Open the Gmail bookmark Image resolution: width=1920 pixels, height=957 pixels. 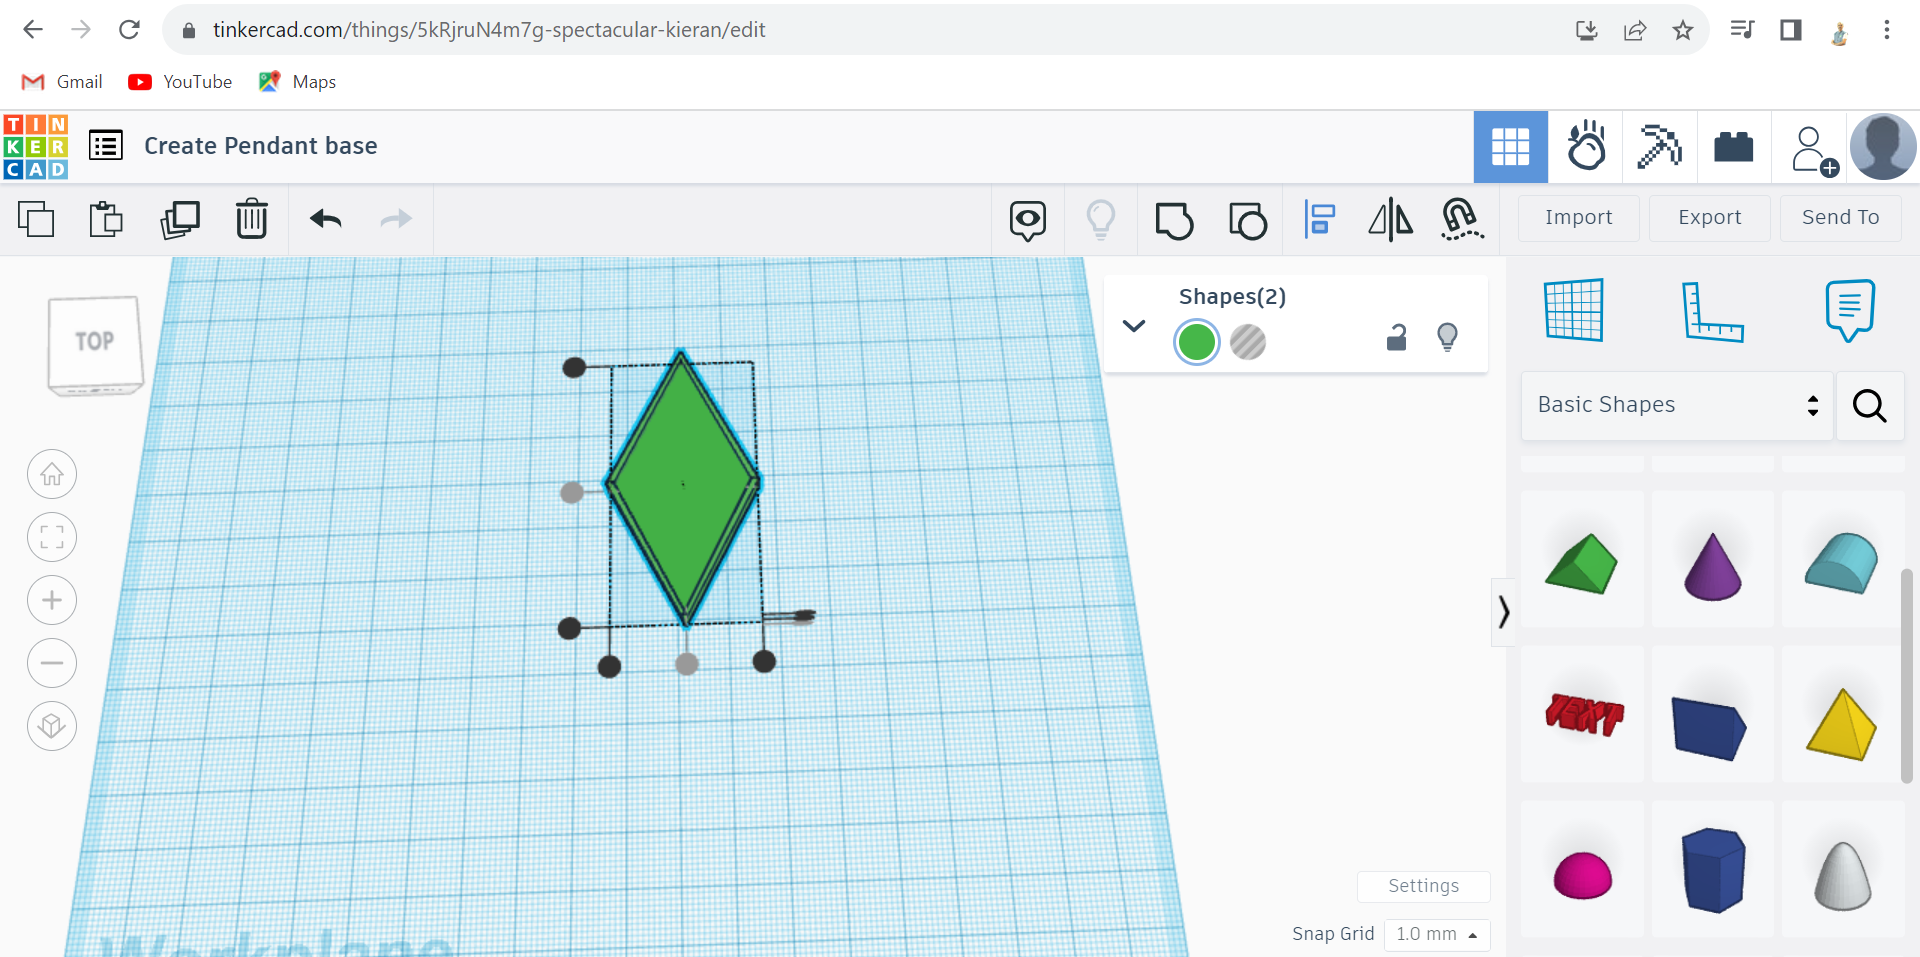point(62,82)
